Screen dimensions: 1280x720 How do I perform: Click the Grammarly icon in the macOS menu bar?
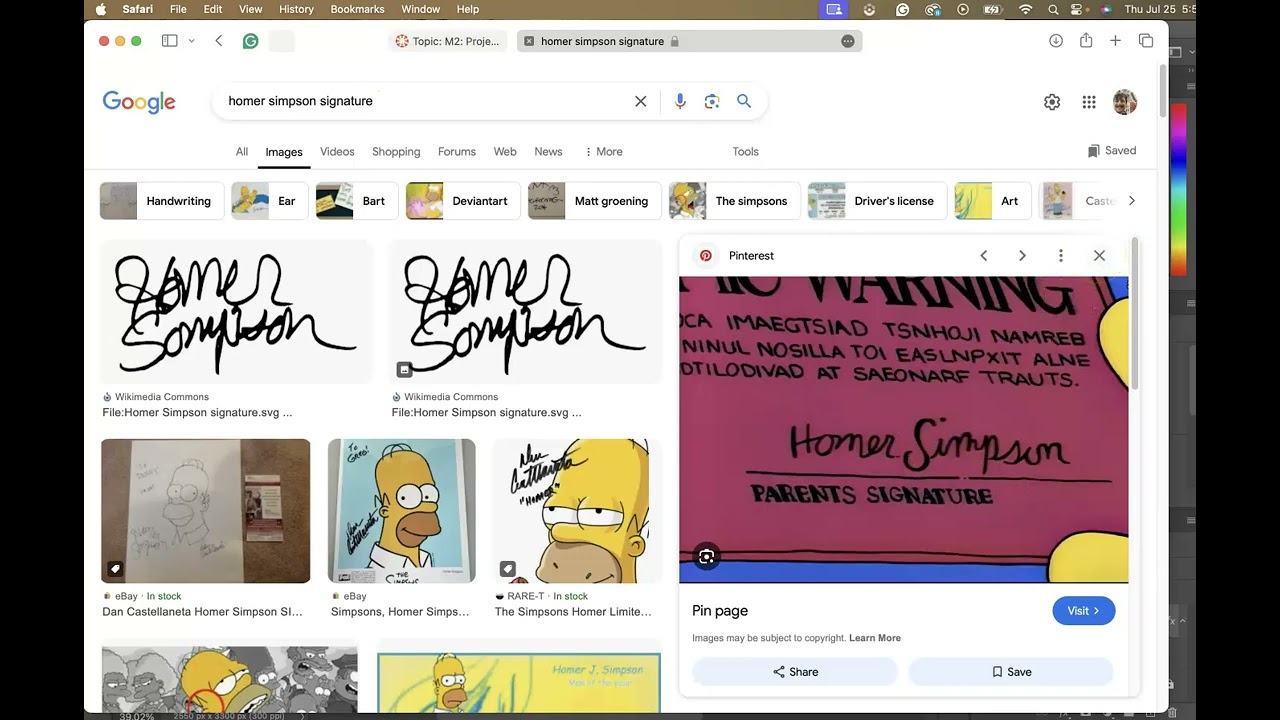pos(903,9)
